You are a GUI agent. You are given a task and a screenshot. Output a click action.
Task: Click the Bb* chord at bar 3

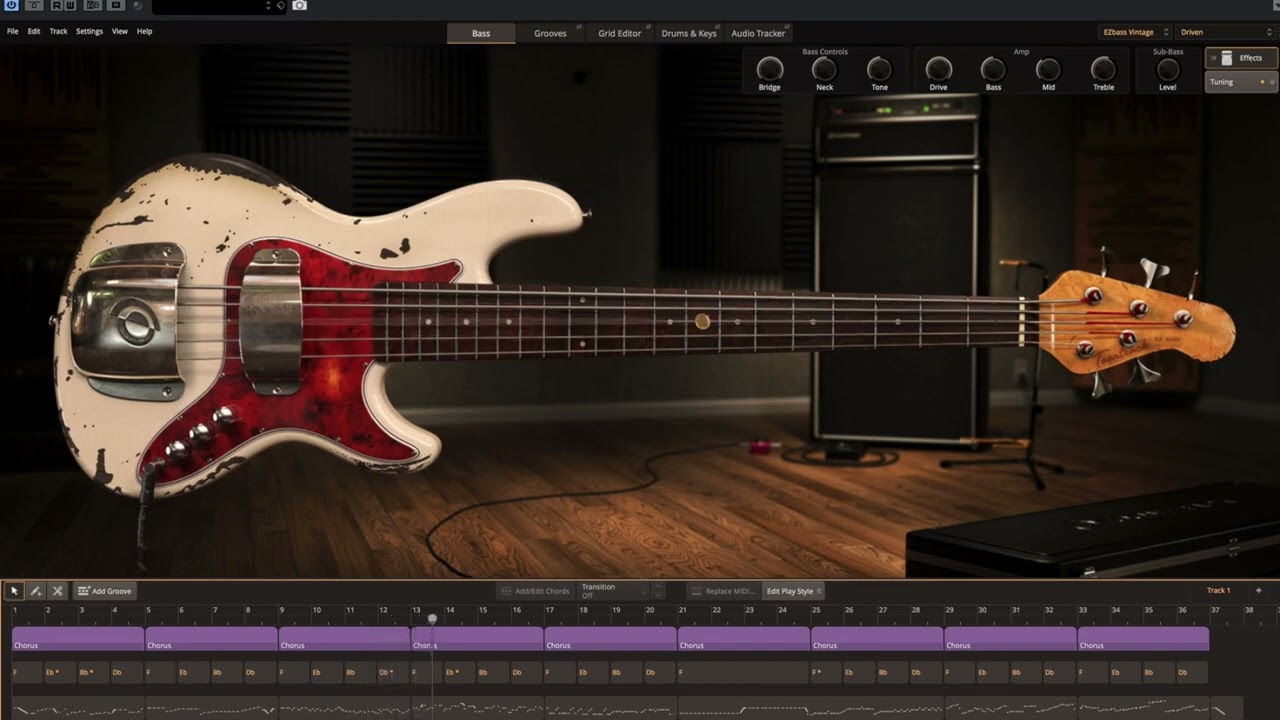tap(94, 672)
